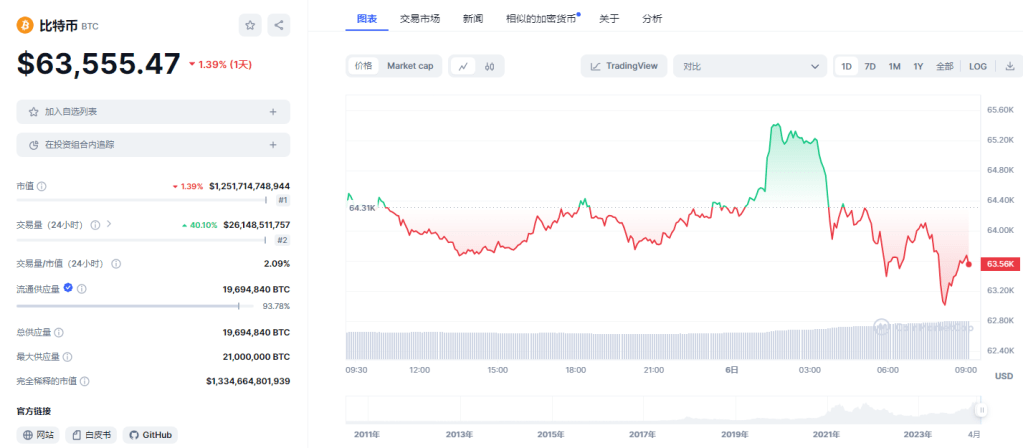
Task: Switch to the candlestick chart icon
Action: pyautogui.click(x=490, y=66)
